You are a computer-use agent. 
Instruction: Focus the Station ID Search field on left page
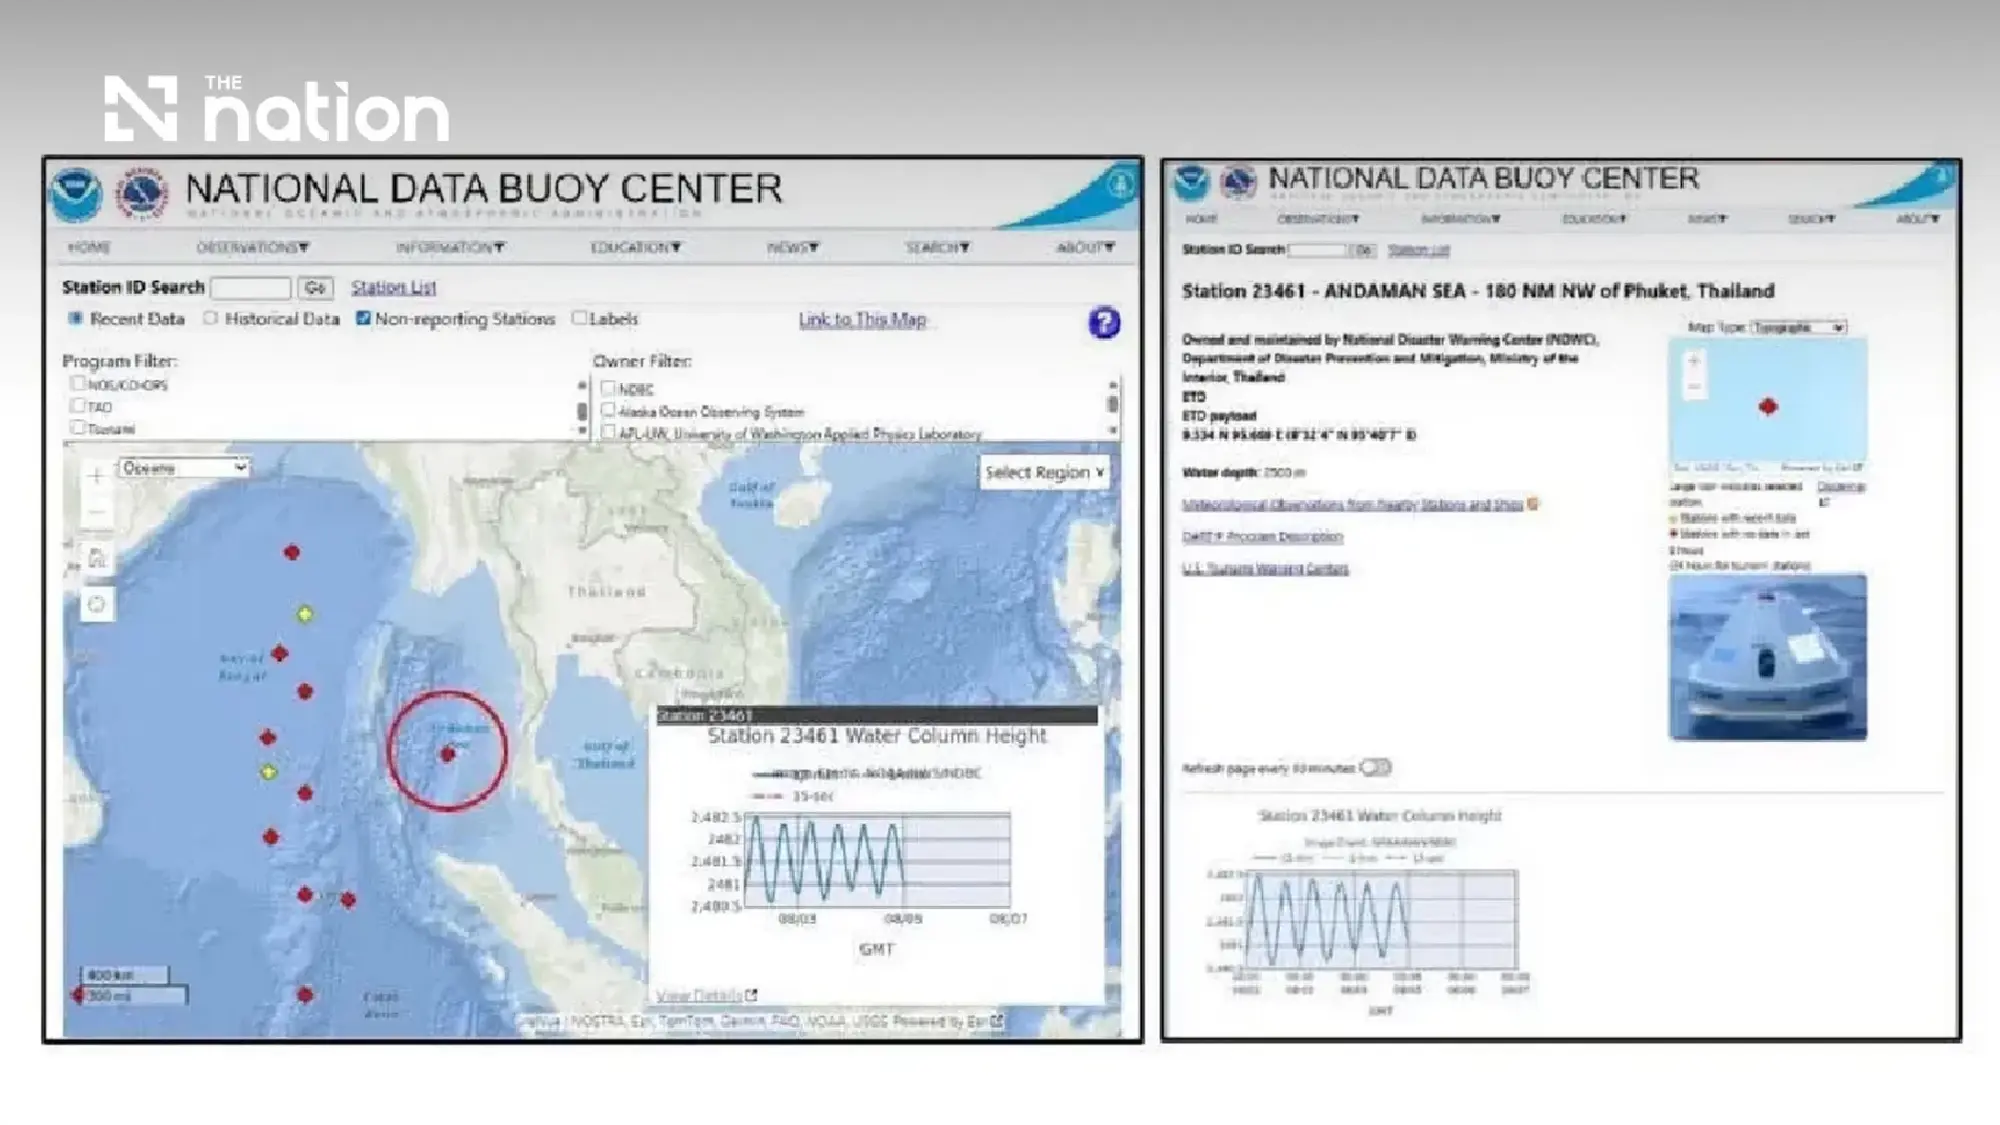(251, 287)
